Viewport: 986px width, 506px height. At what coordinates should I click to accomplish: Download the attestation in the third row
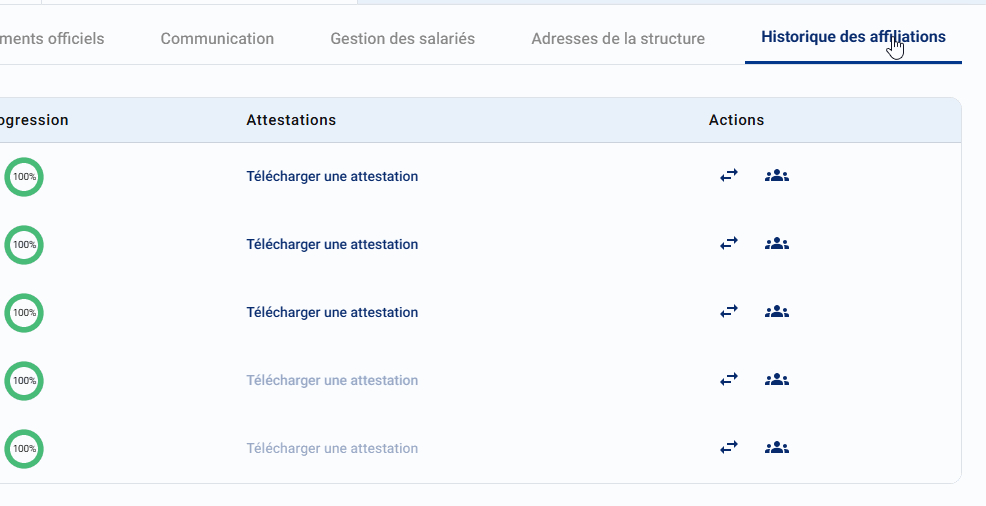(x=332, y=312)
